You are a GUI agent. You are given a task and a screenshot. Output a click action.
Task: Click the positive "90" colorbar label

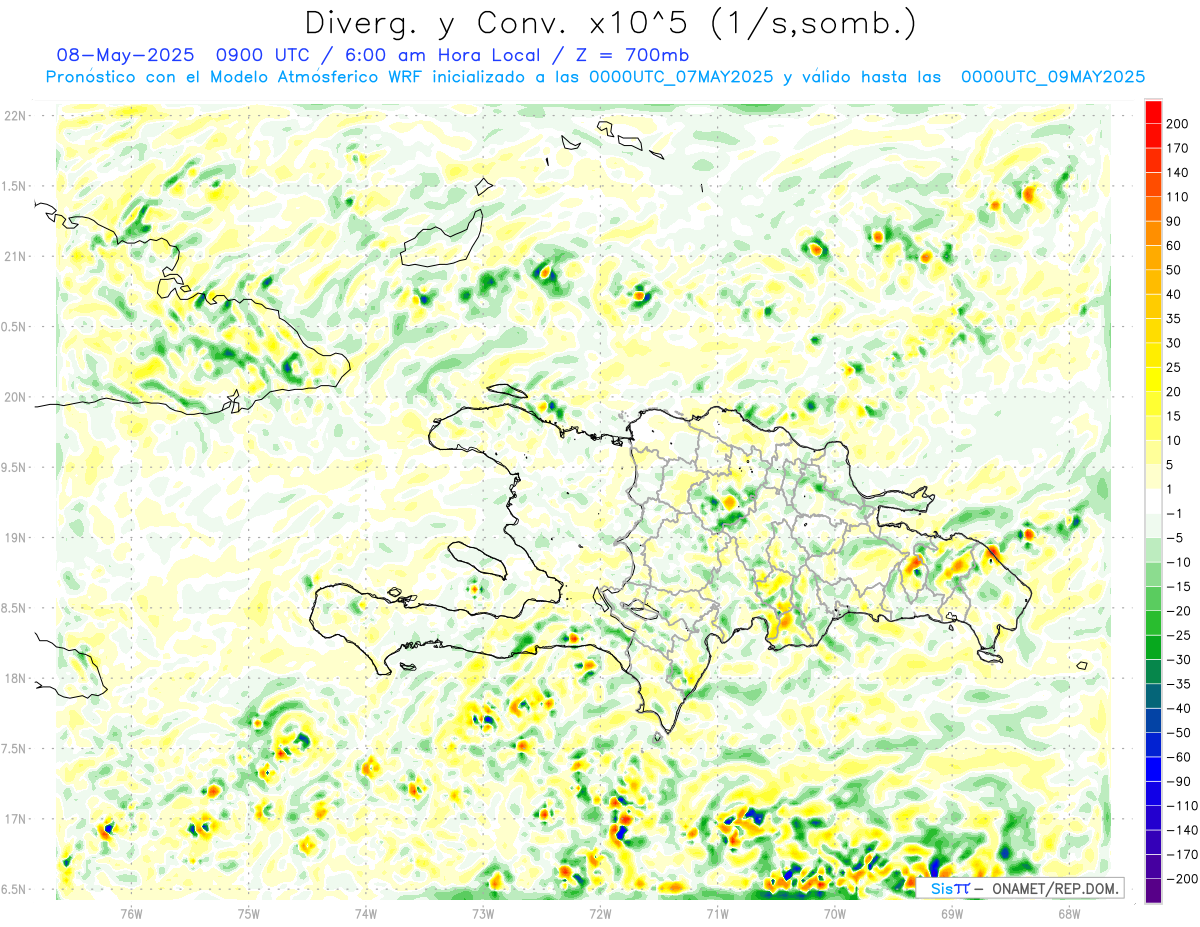[1175, 221]
